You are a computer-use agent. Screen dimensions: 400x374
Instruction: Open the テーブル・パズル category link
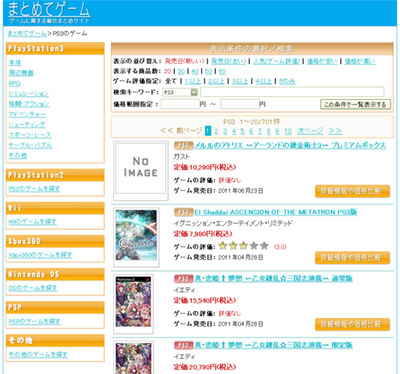30,145
